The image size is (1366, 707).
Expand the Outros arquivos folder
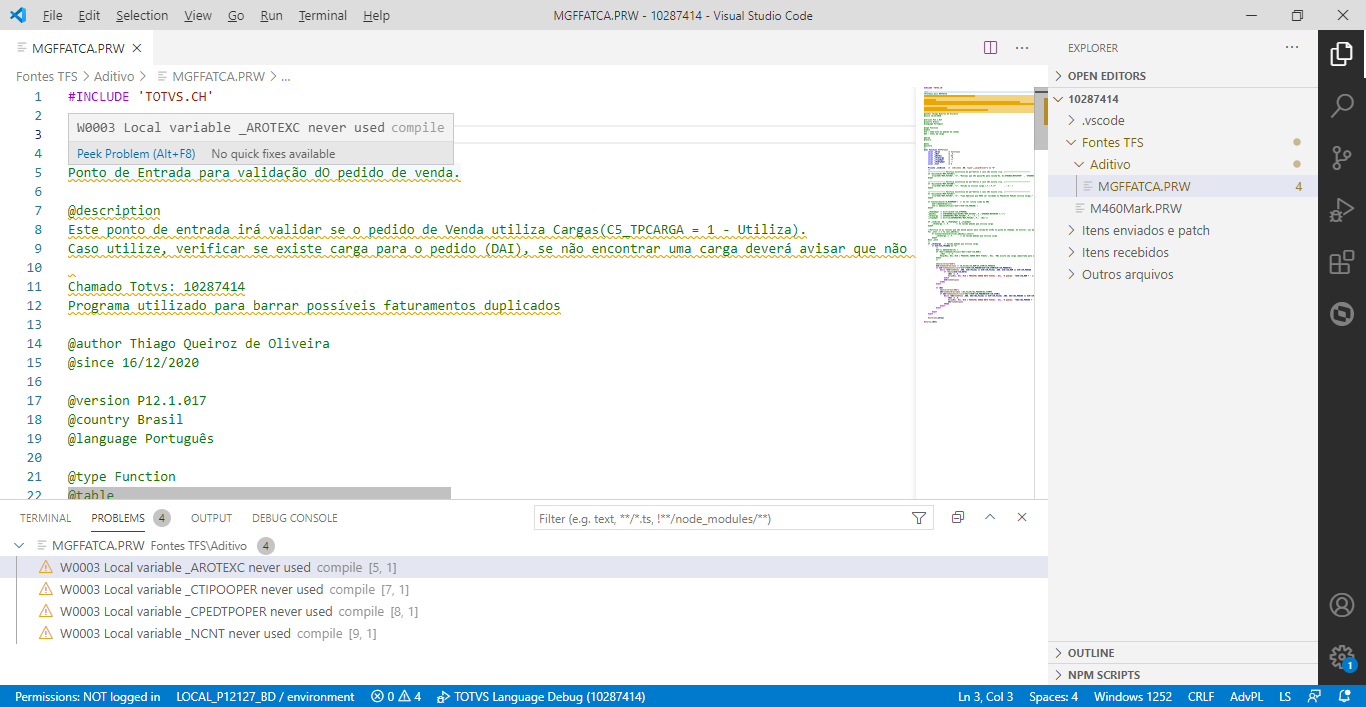click(1183, 274)
